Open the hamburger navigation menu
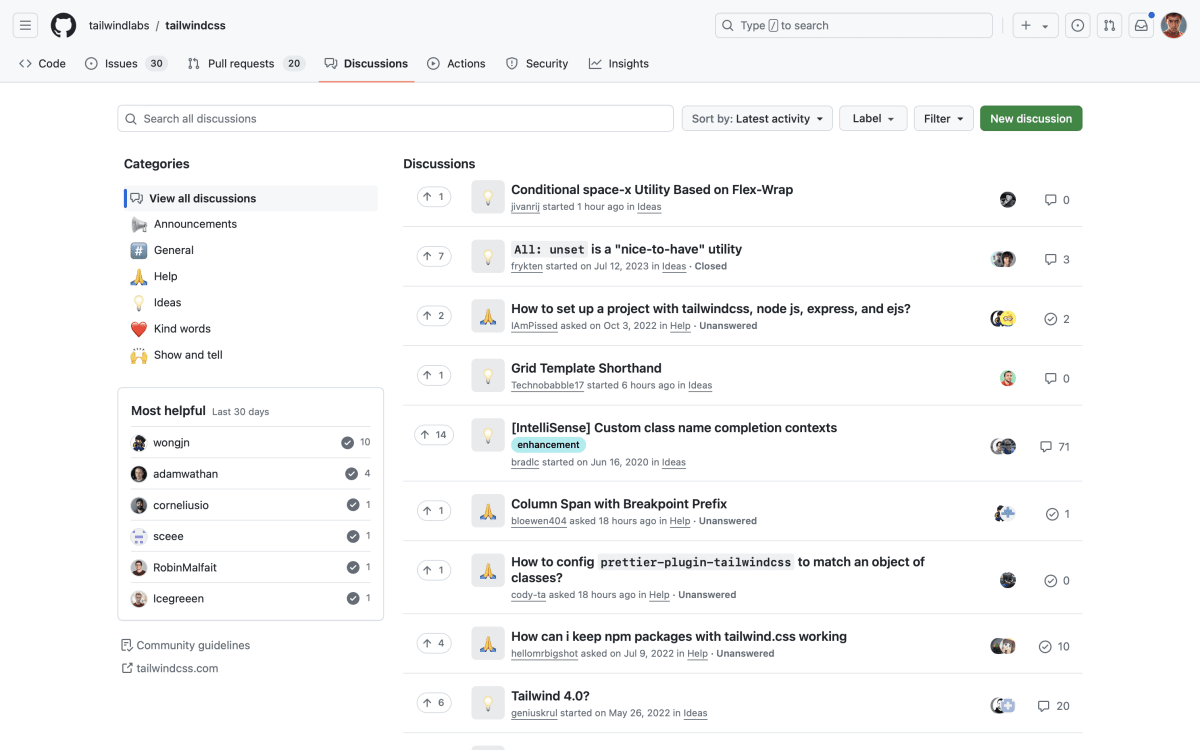1200x750 pixels. coord(26,26)
